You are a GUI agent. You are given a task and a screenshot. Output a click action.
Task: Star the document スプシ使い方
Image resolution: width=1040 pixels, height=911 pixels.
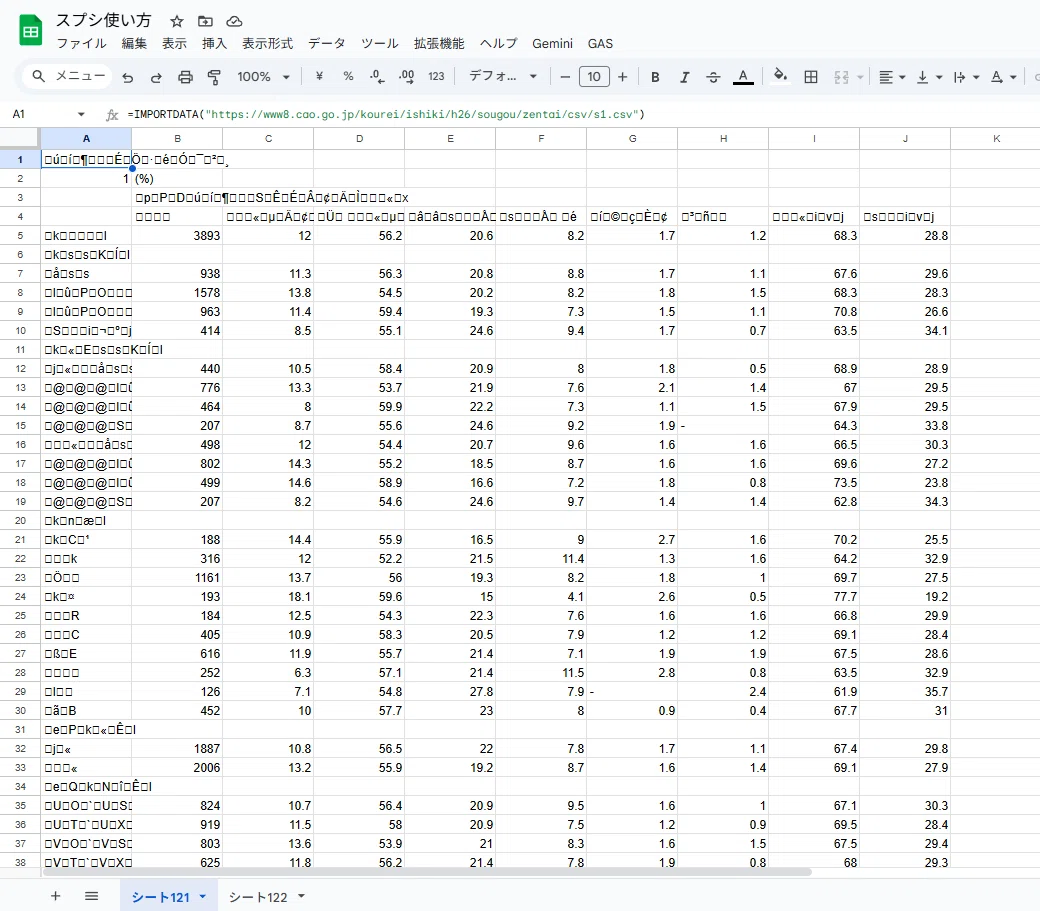(x=176, y=21)
